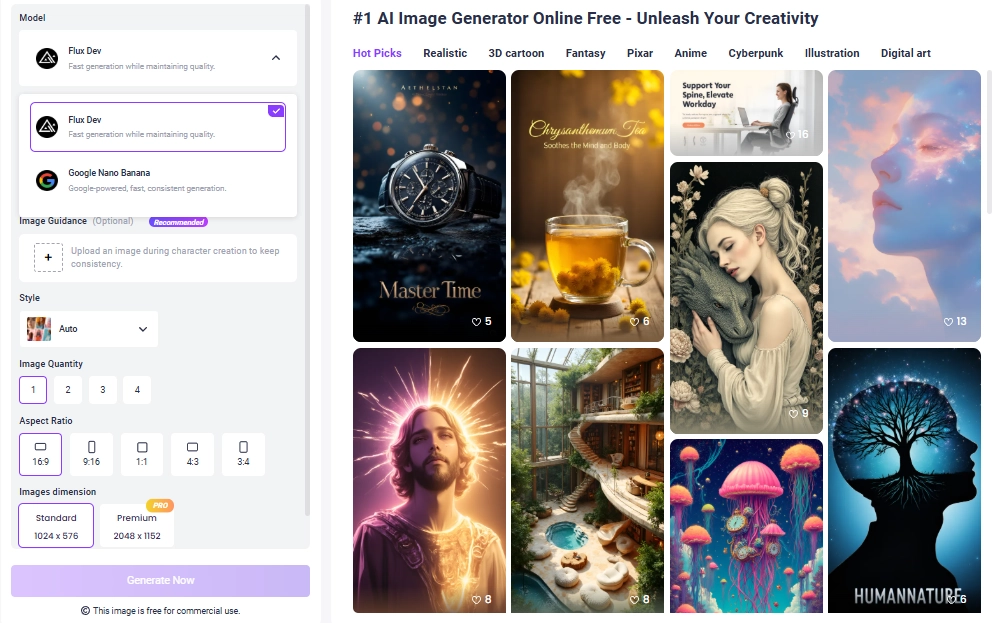1007x623 pixels.
Task: Click the Generate Now button
Action: 160,580
